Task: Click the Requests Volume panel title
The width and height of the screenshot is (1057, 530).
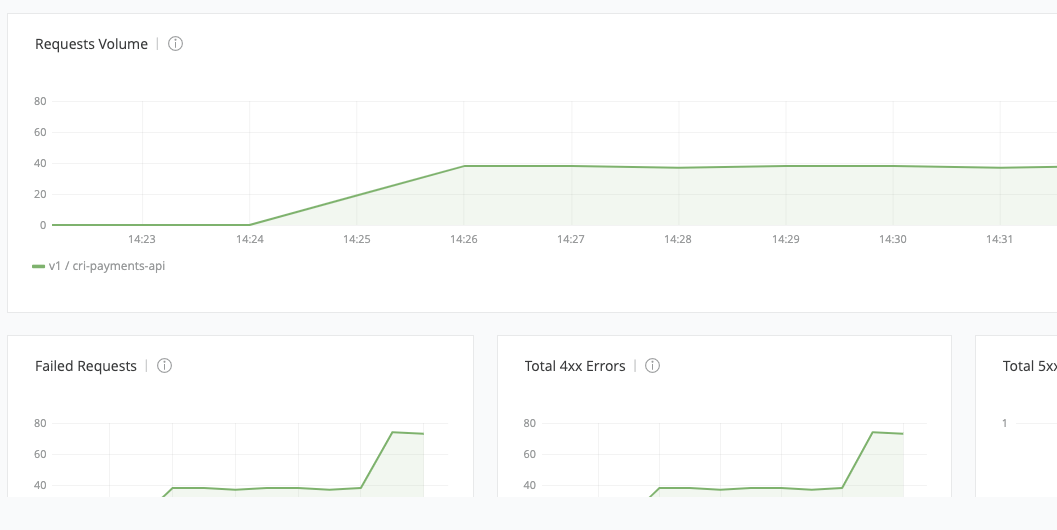Action: (91, 44)
